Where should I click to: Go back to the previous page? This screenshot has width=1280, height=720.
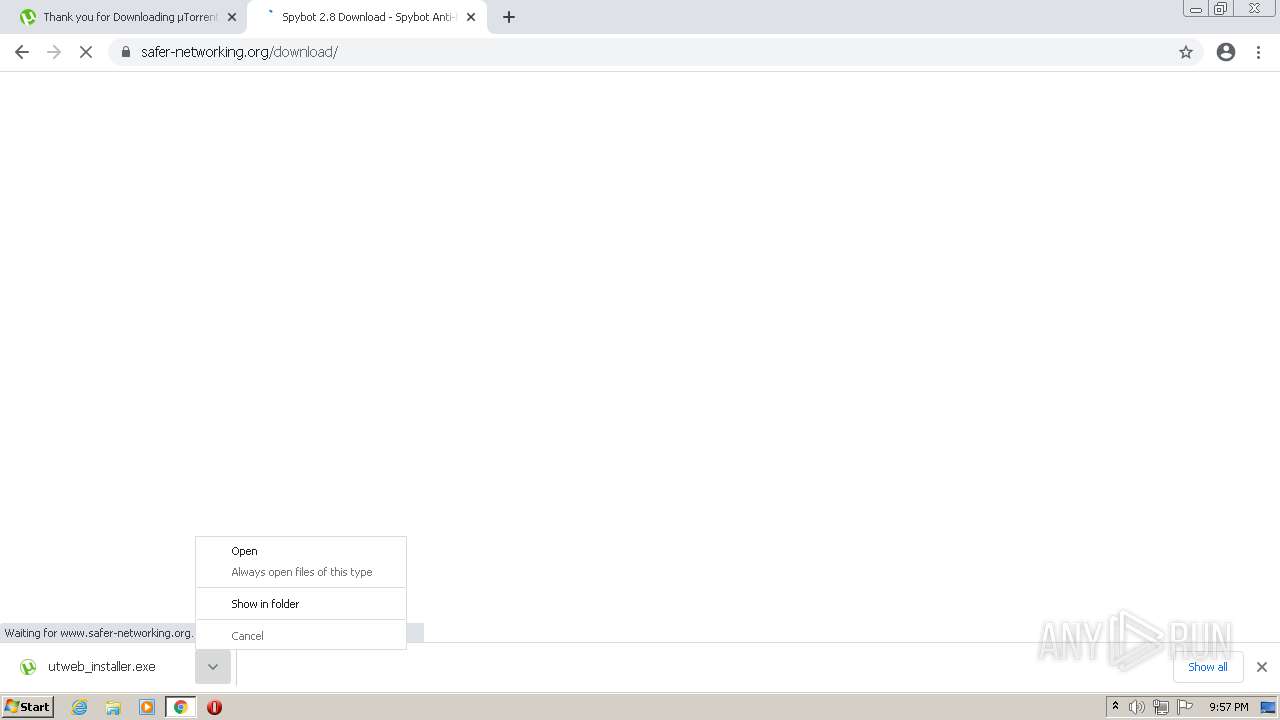[22, 52]
